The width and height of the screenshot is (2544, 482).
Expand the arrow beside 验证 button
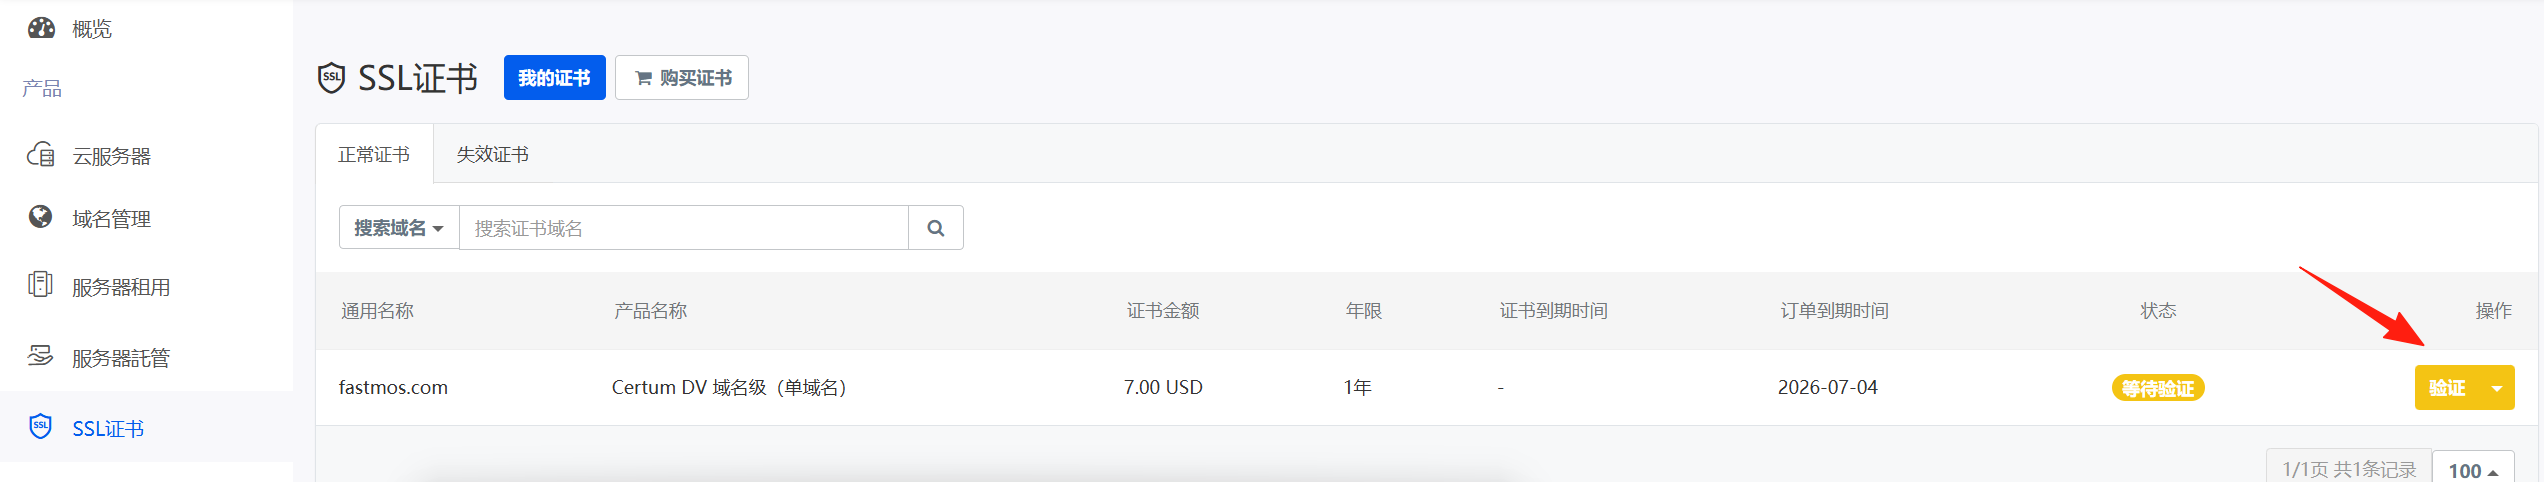click(x=2497, y=388)
